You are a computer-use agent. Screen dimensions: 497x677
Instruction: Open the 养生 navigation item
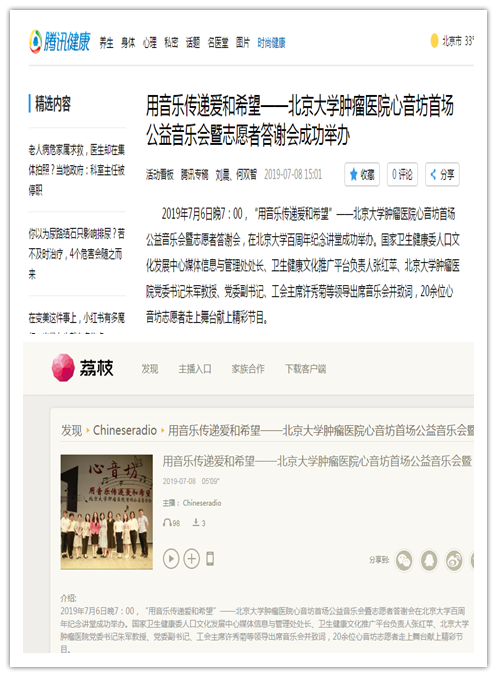coord(106,43)
